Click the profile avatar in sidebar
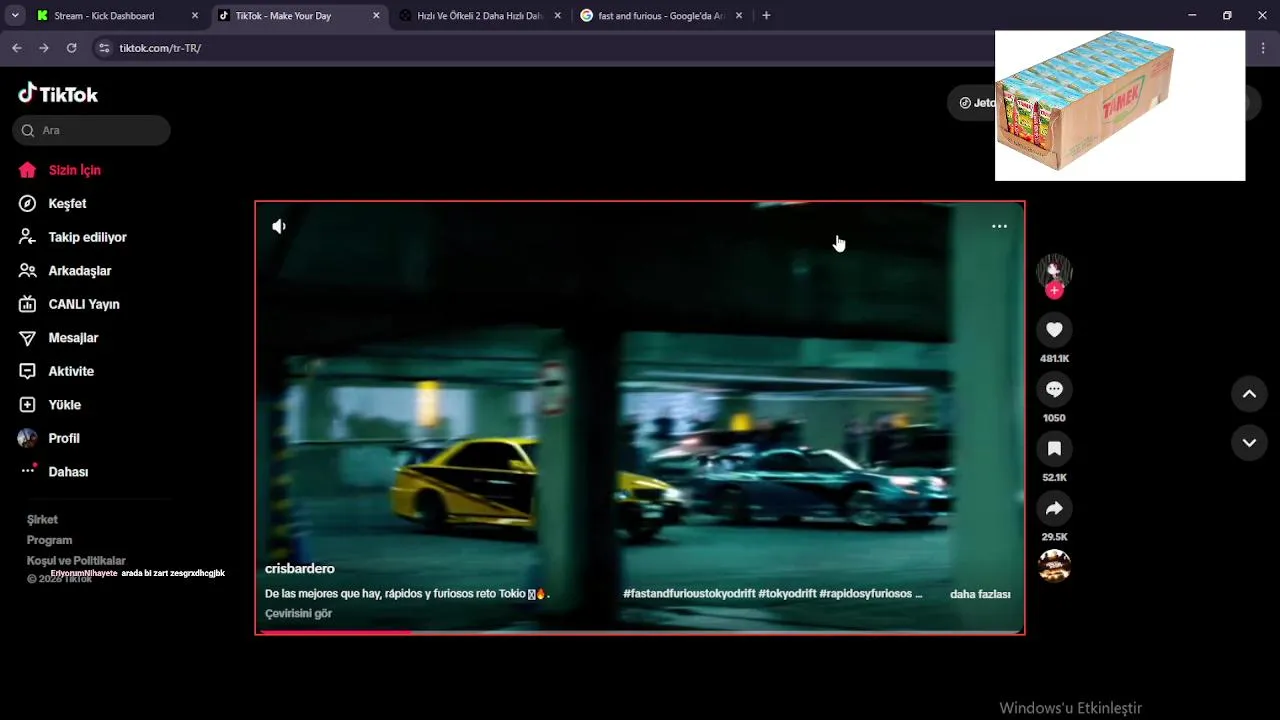This screenshot has width=1280, height=720. click(28, 438)
